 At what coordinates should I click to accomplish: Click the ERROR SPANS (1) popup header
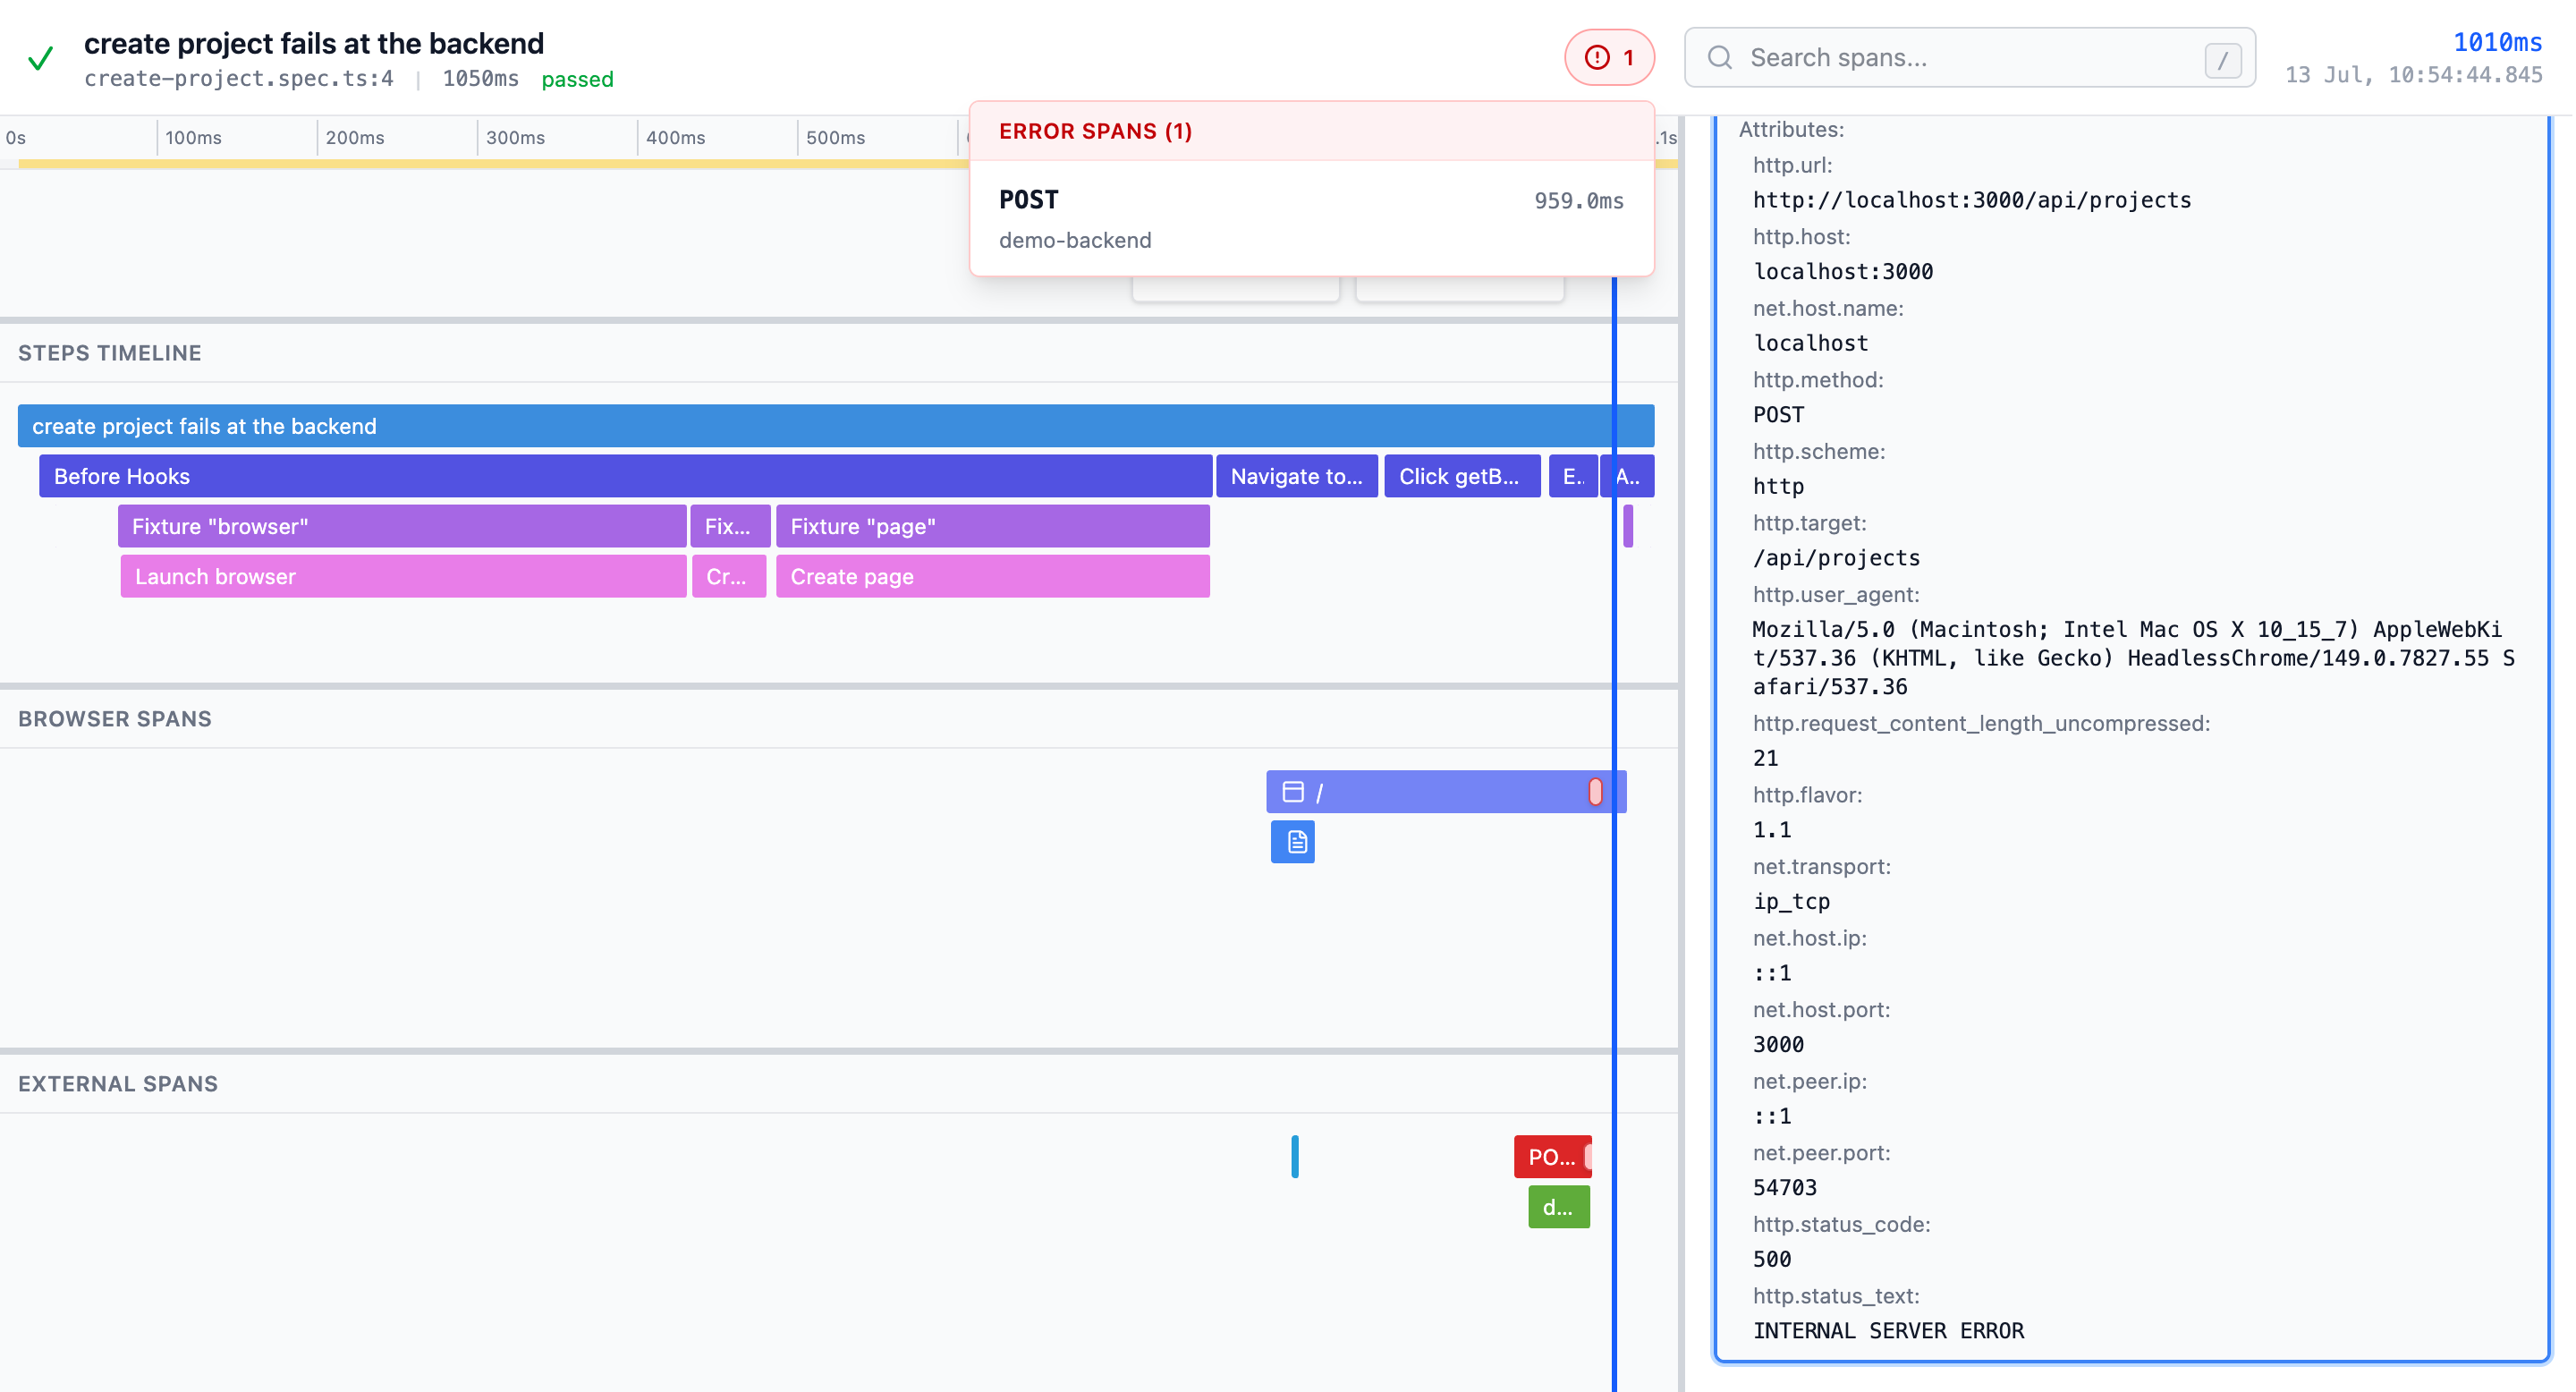1311,131
